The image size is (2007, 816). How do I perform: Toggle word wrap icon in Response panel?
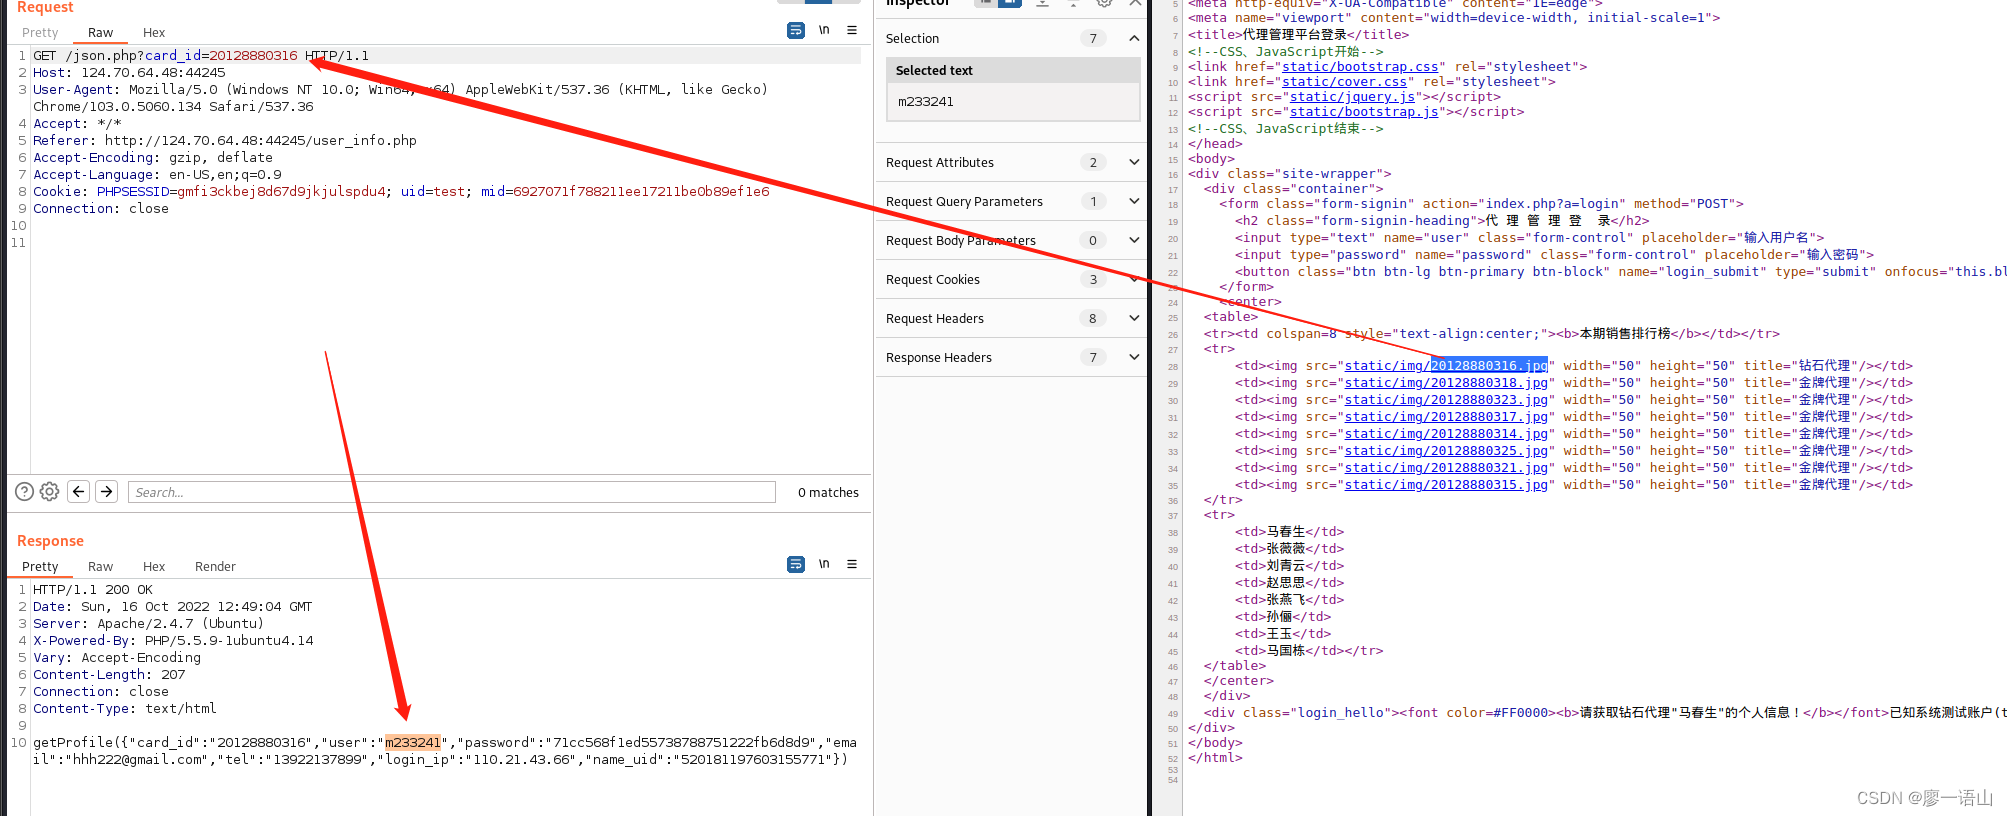coord(796,564)
